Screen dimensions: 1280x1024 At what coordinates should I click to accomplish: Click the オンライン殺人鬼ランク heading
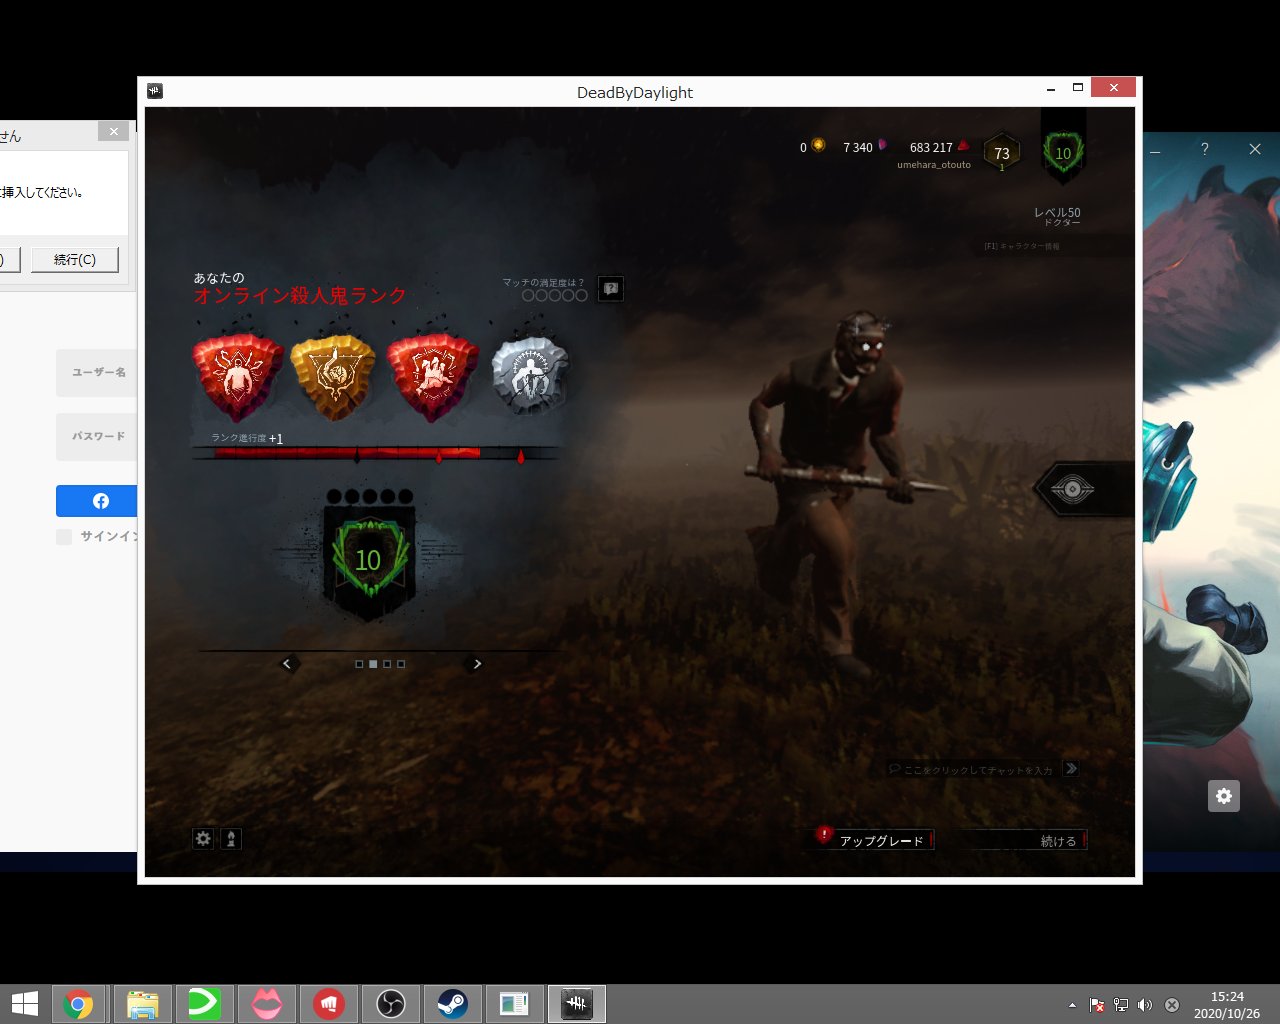click(x=300, y=296)
